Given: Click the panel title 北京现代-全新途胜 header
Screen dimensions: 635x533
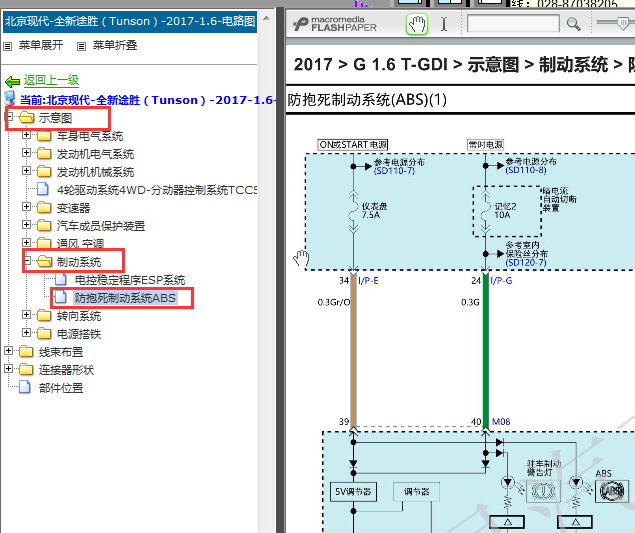Looking at the screenshot, I should tap(130, 21).
